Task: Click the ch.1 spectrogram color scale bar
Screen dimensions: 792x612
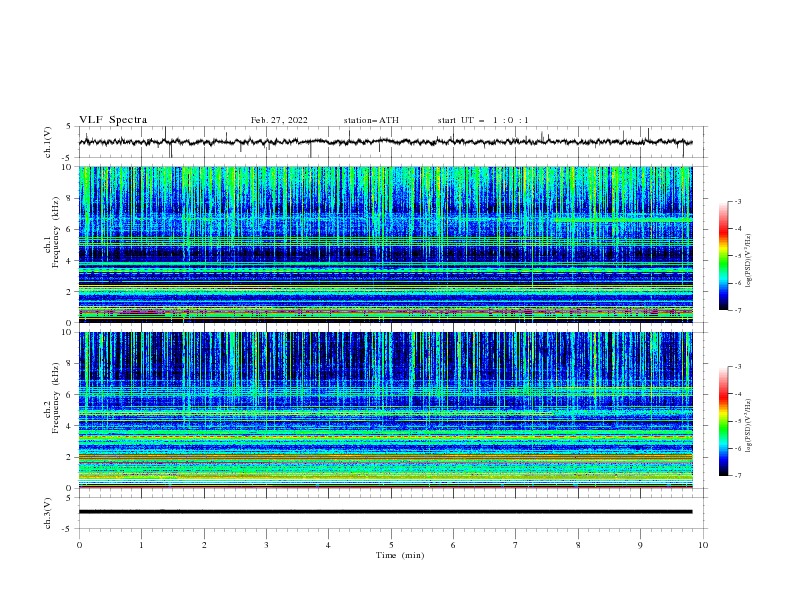Action: click(x=724, y=256)
